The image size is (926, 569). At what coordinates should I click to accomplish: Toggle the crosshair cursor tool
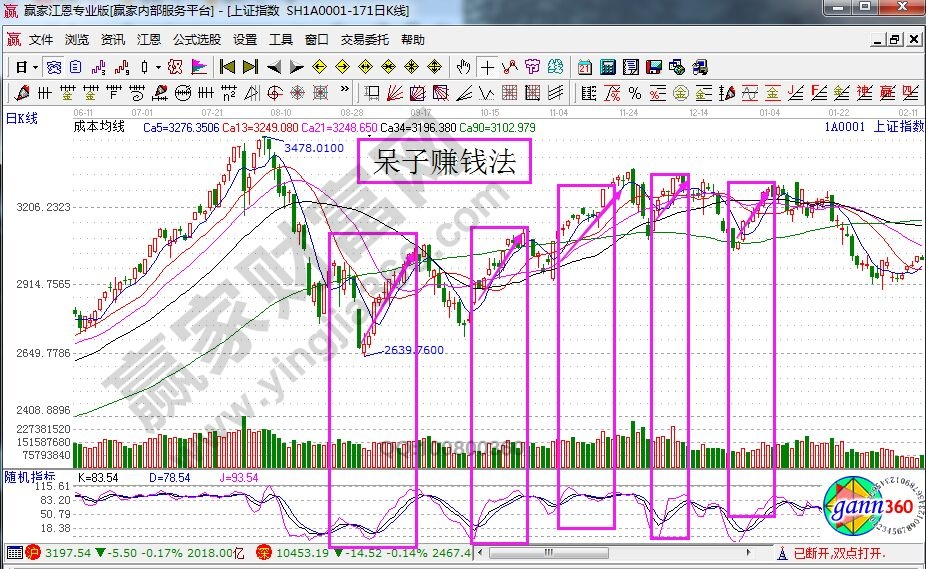click(x=487, y=67)
